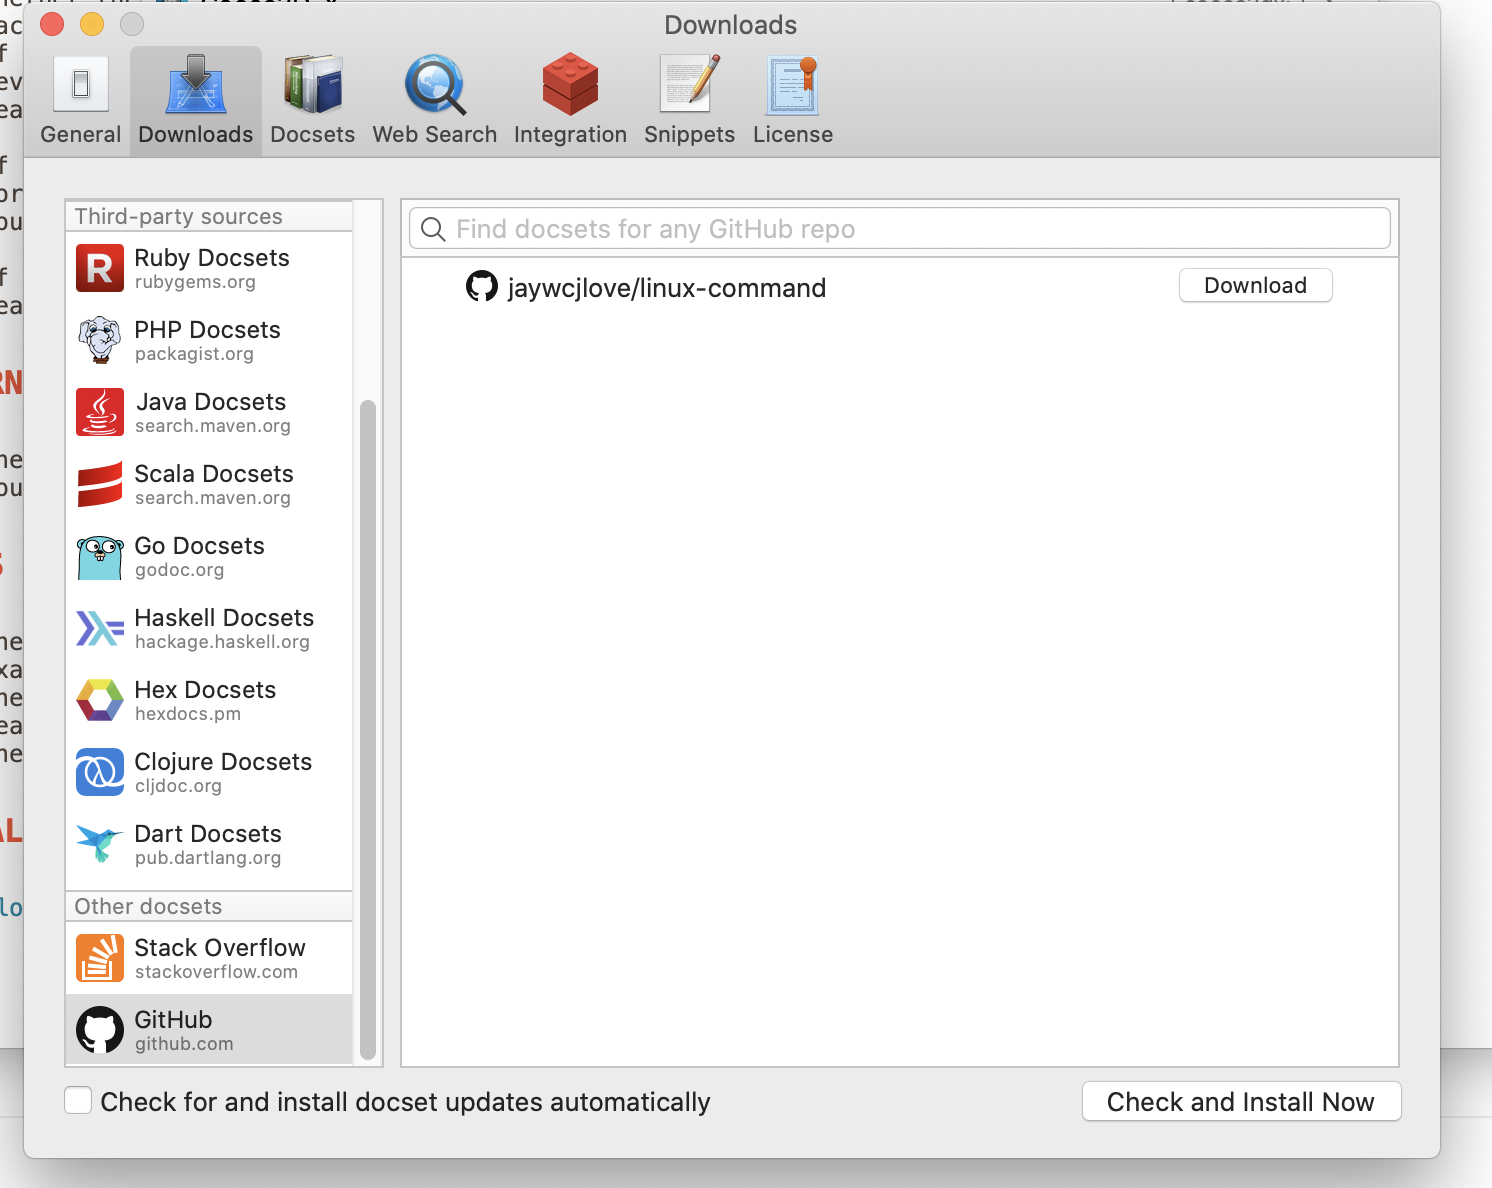Click the Ruby Docsets icon
The width and height of the screenshot is (1492, 1188).
point(100,268)
